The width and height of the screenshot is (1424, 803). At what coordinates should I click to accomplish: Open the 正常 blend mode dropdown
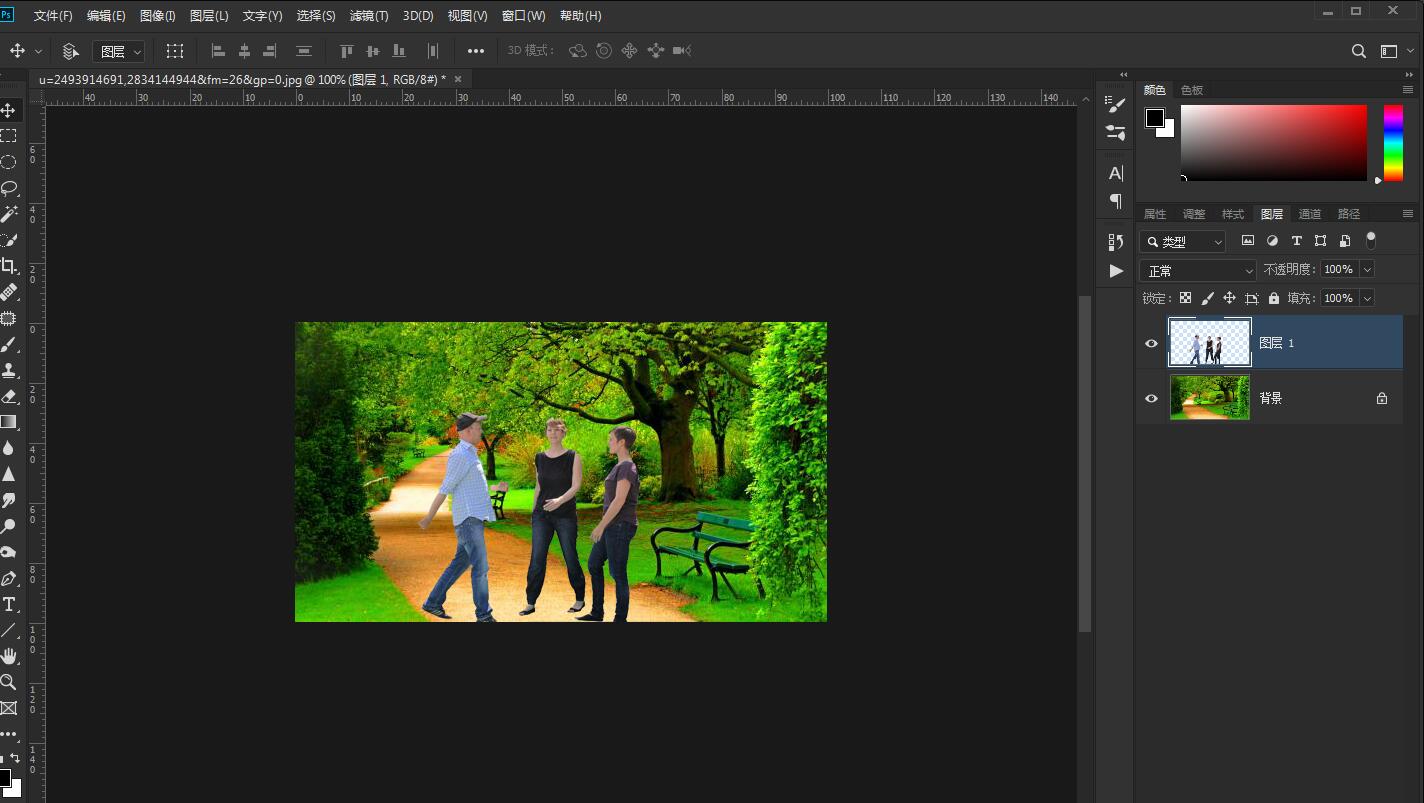tap(1197, 271)
